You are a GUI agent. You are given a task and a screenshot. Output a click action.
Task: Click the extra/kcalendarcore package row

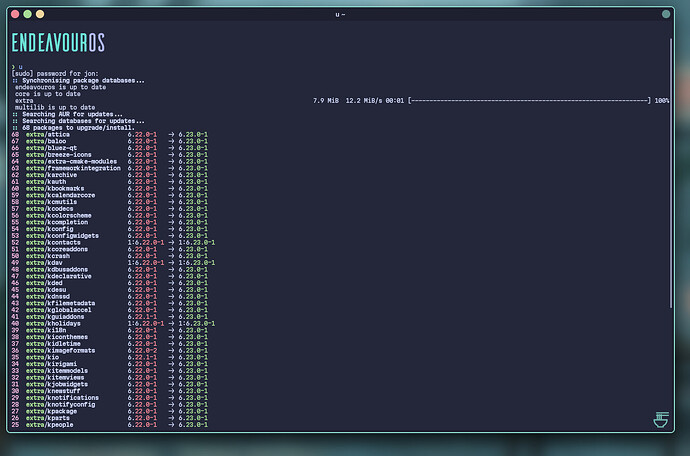110,195
